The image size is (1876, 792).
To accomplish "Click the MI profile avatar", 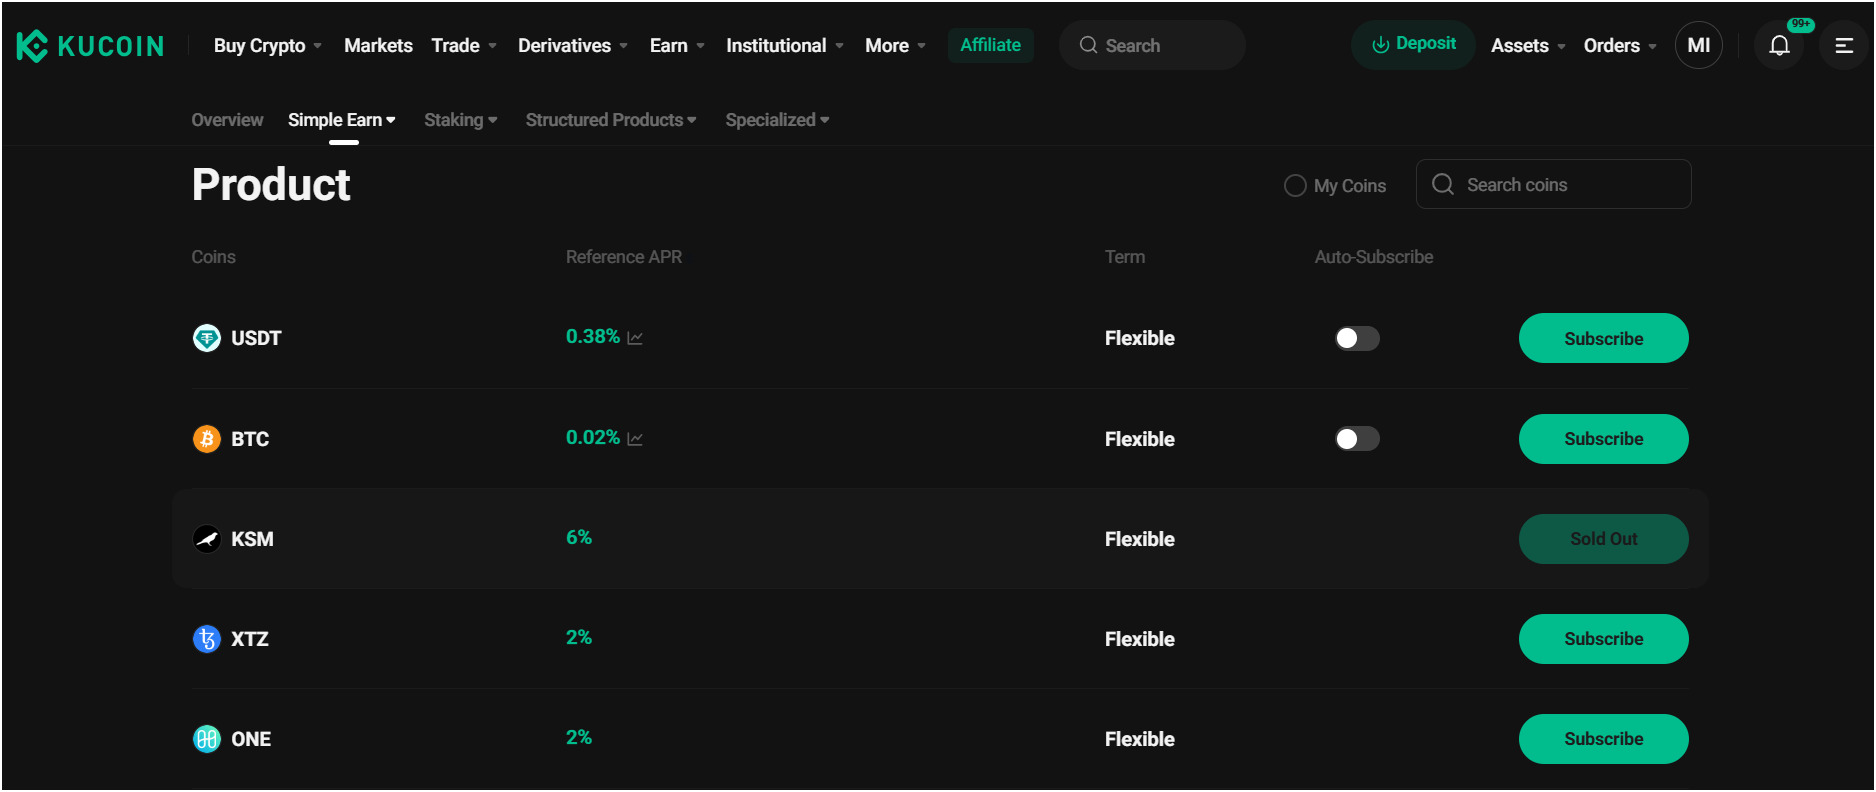I will [1698, 46].
